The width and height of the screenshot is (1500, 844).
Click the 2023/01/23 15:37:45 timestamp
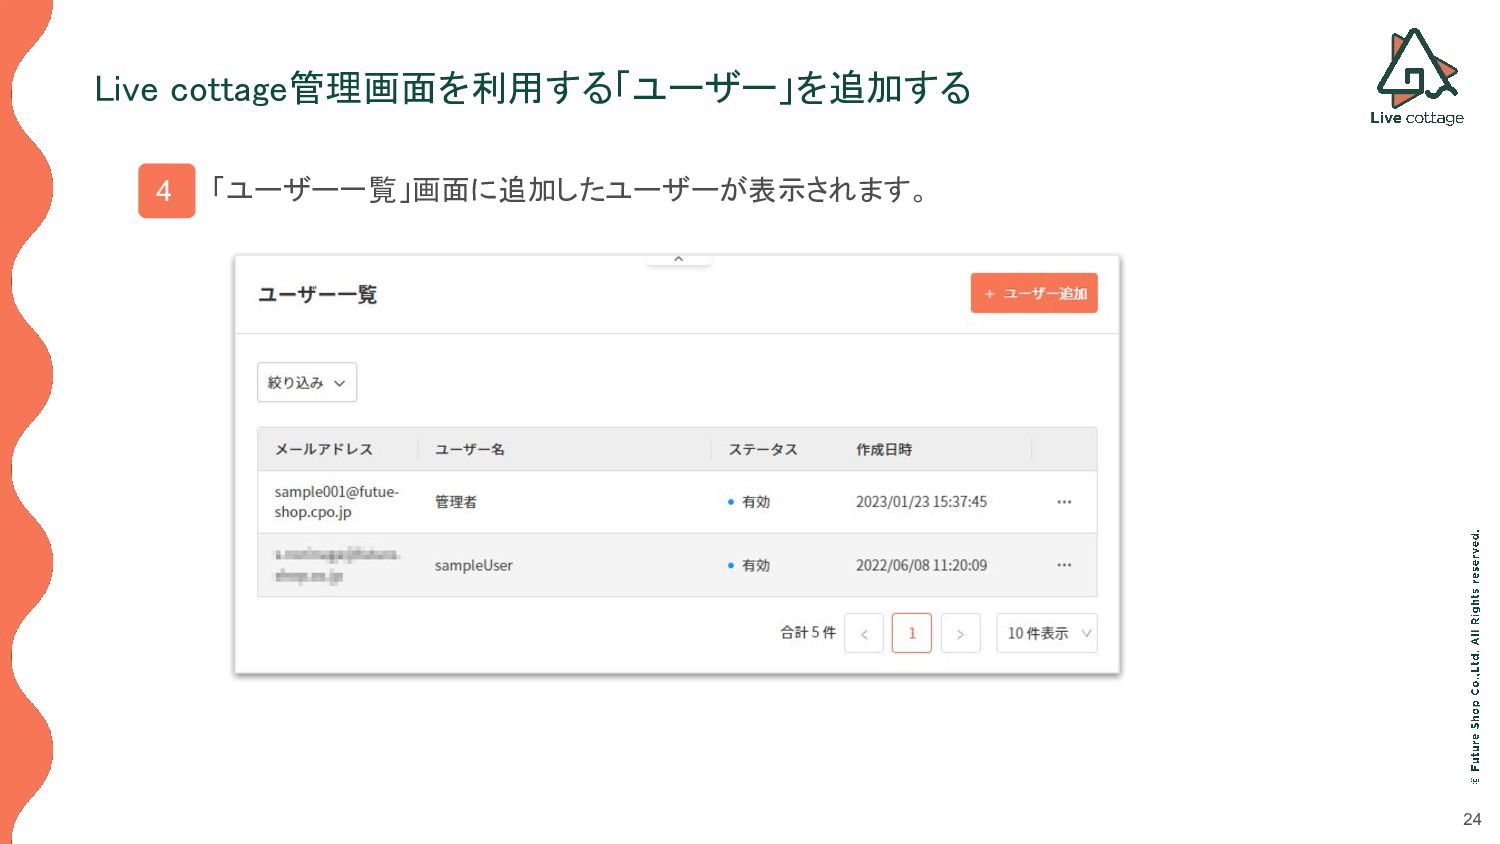coord(921,502)
